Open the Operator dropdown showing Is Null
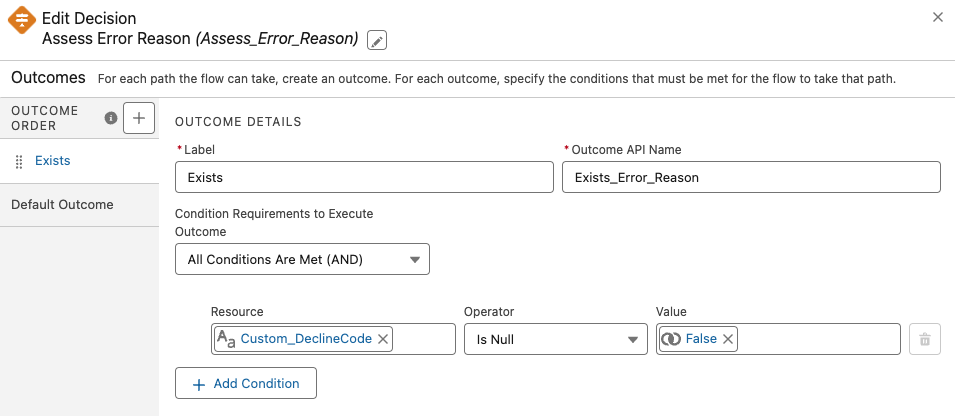 pos(555,339)
